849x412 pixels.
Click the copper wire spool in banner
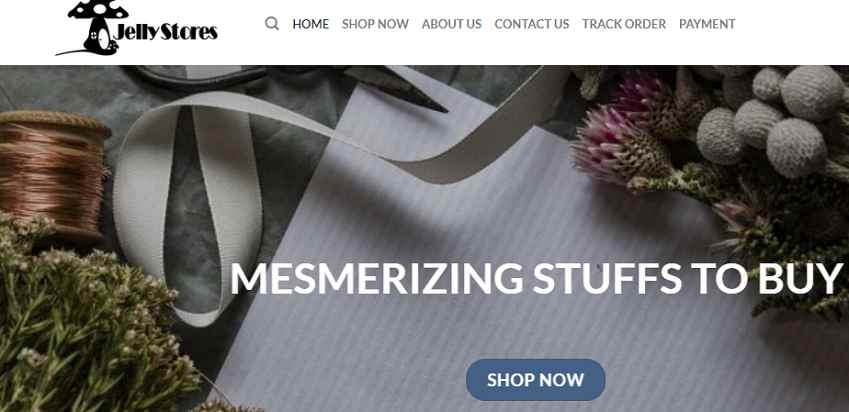[53, 173]
